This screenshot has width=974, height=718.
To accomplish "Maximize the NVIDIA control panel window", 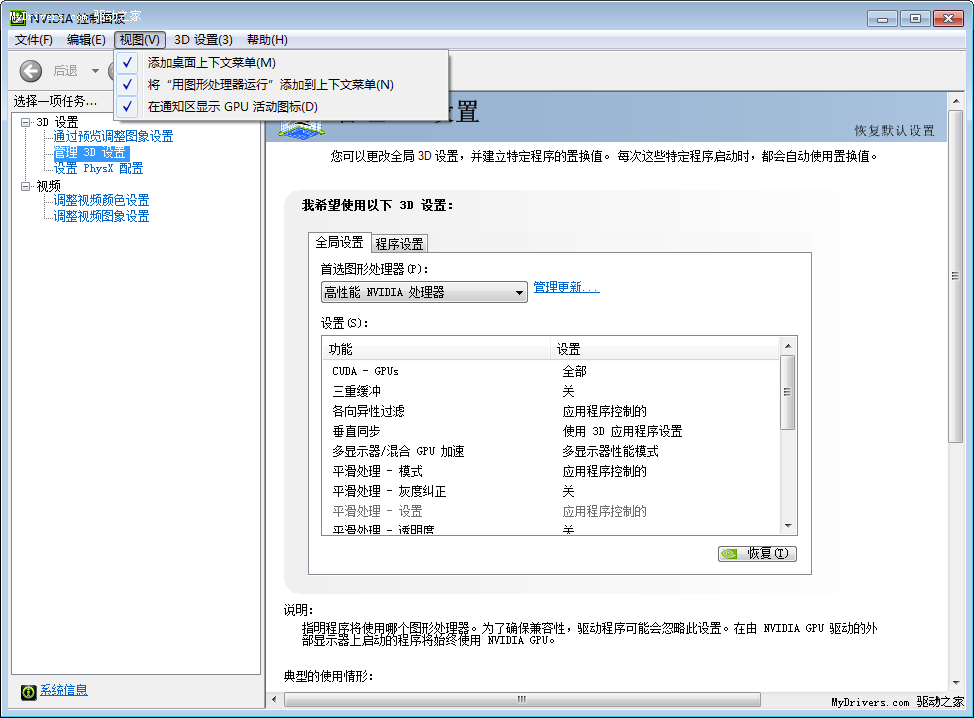I will pyautogui.click(x=915, y=19).
